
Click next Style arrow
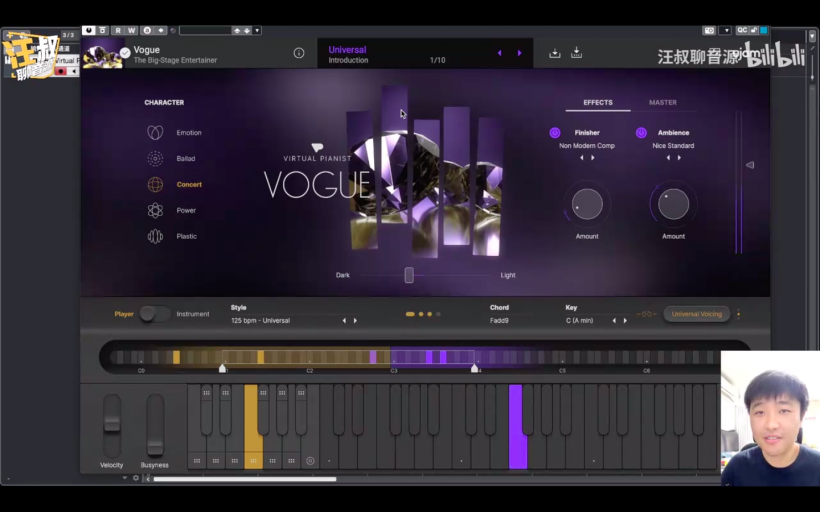click(x=356, y=321)
